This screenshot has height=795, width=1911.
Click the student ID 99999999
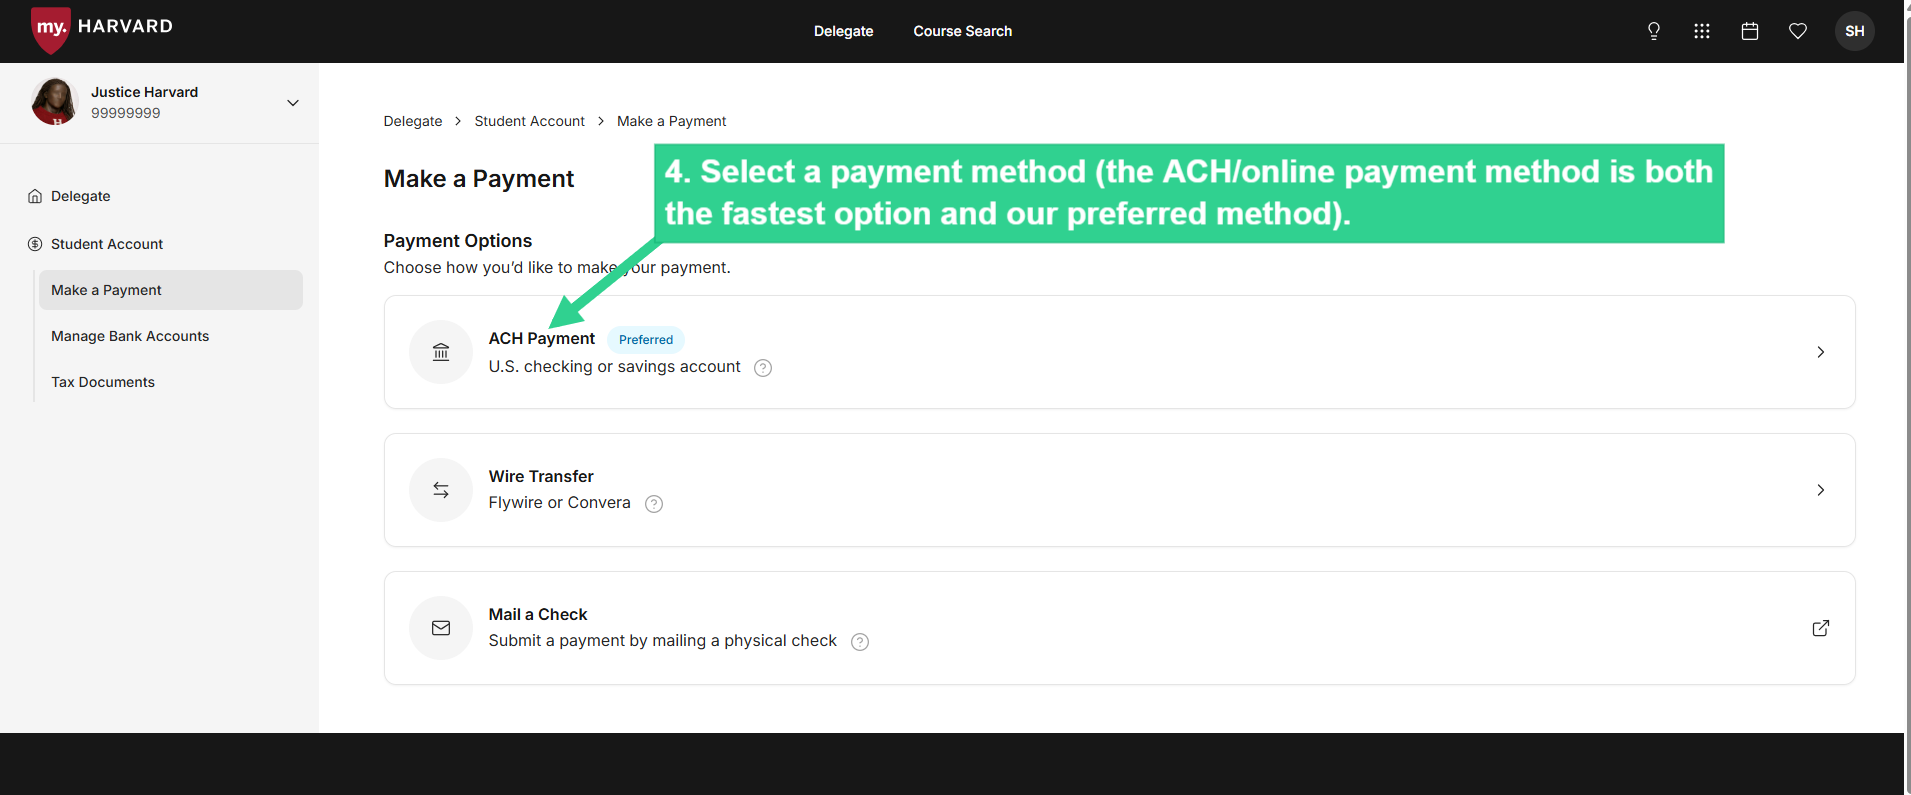click(x=126, y=113)
